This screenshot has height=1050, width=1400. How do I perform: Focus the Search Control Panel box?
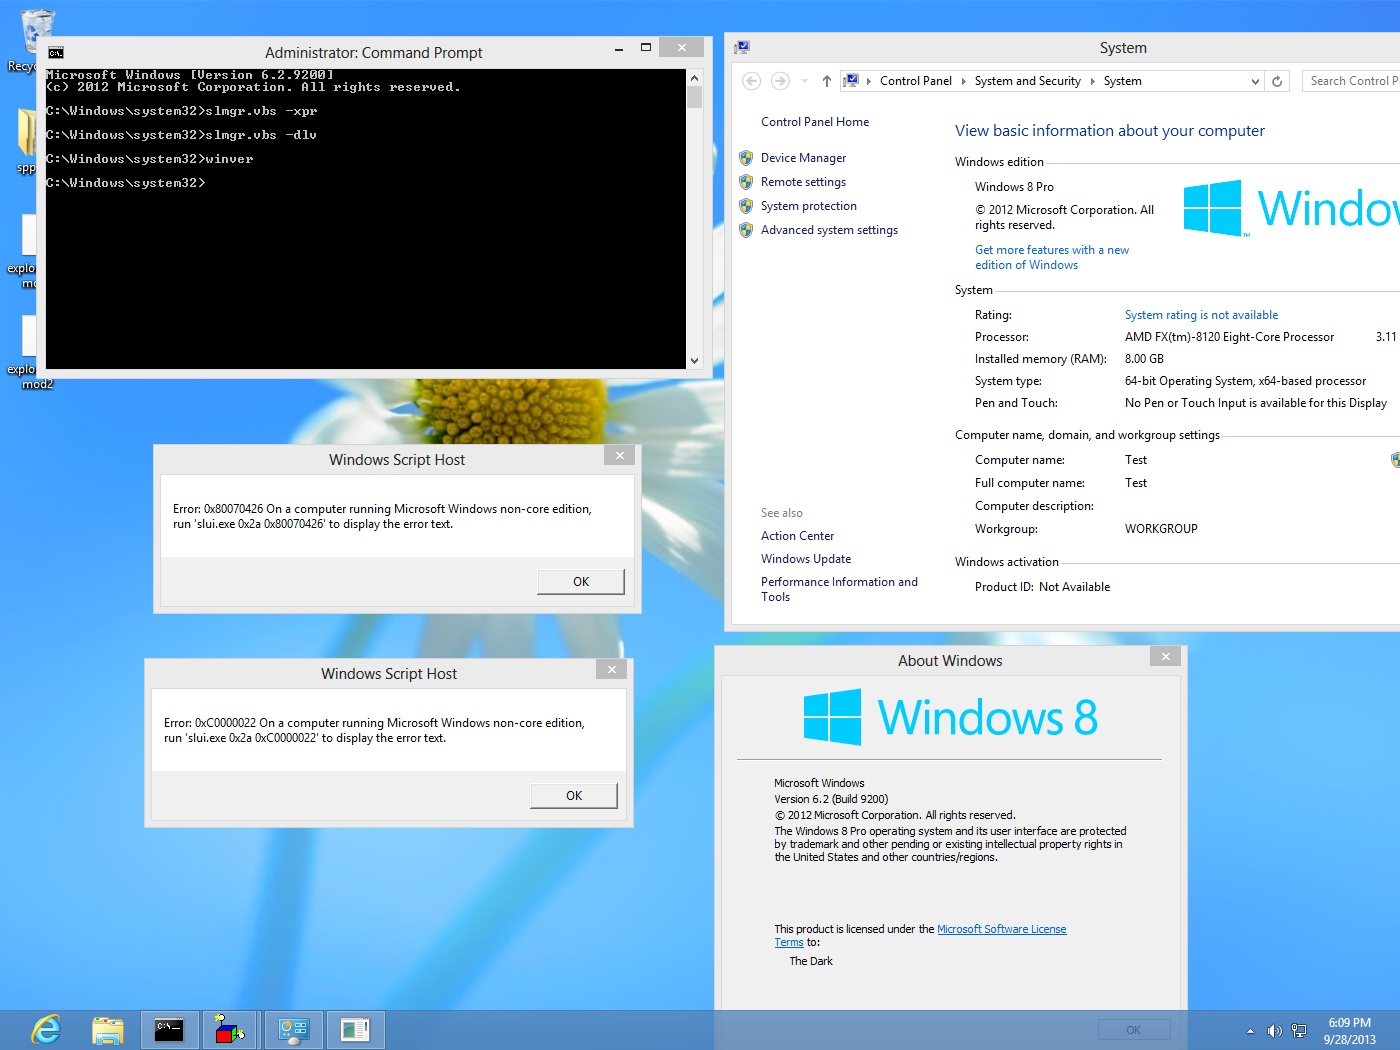tap(1352, 81)
